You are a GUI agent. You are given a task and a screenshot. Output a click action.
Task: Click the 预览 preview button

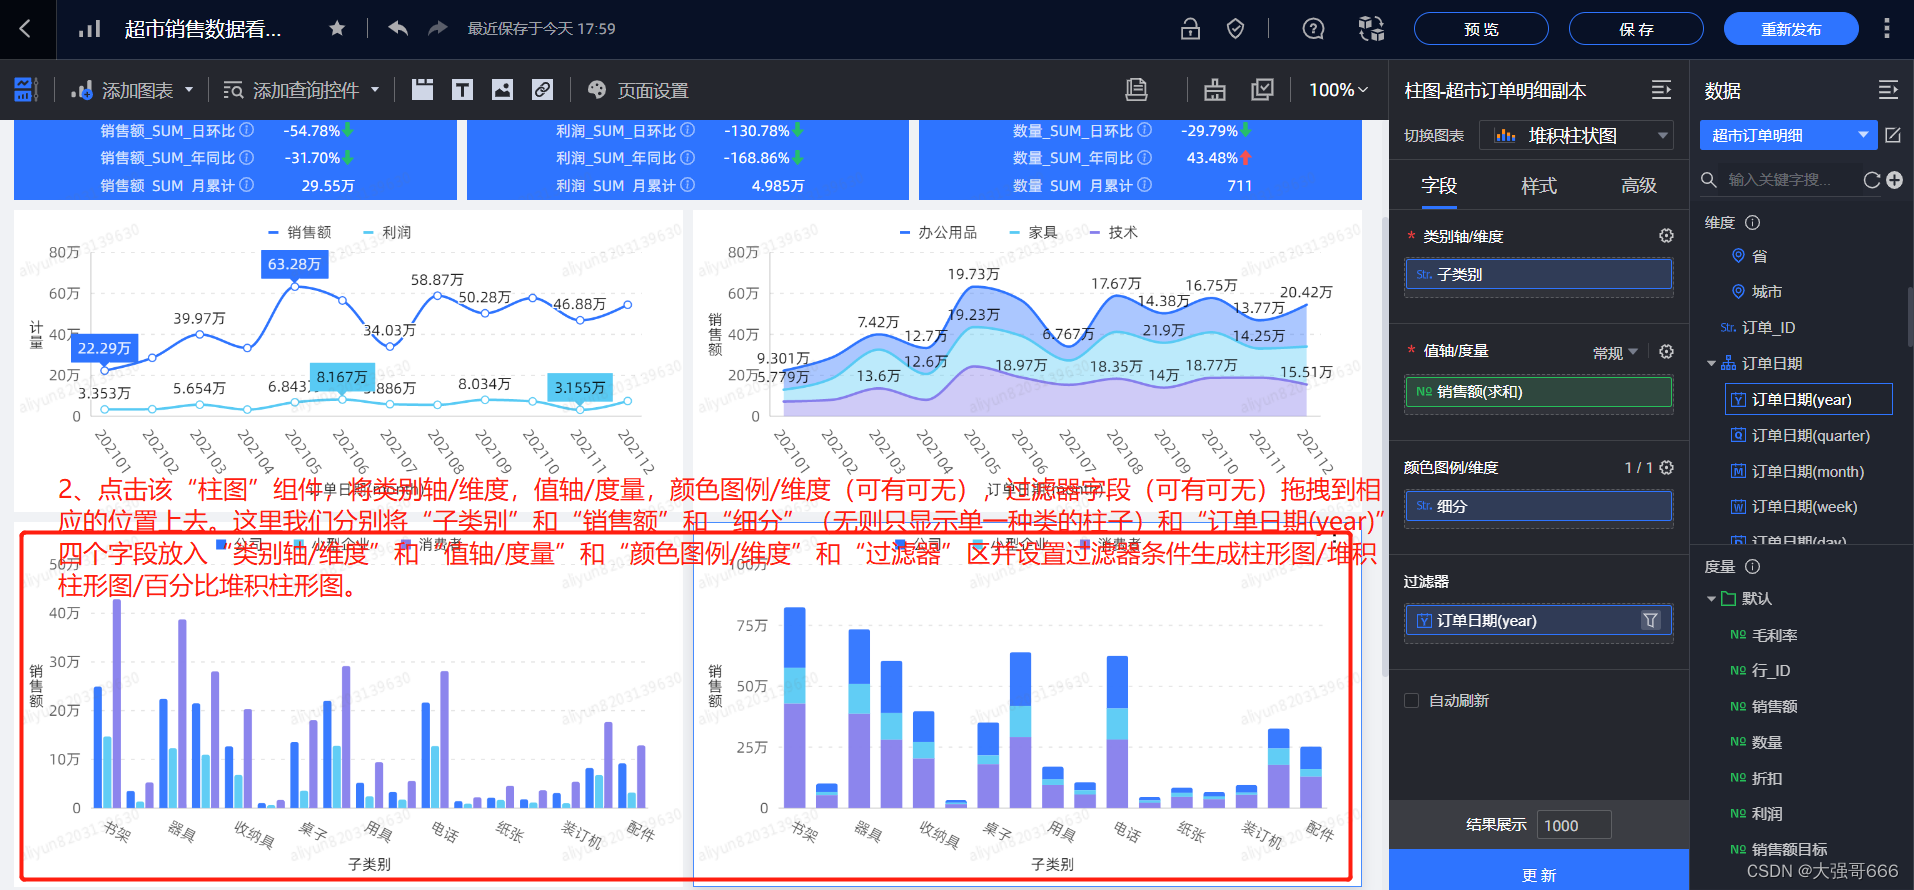(x=1481, y=29)
